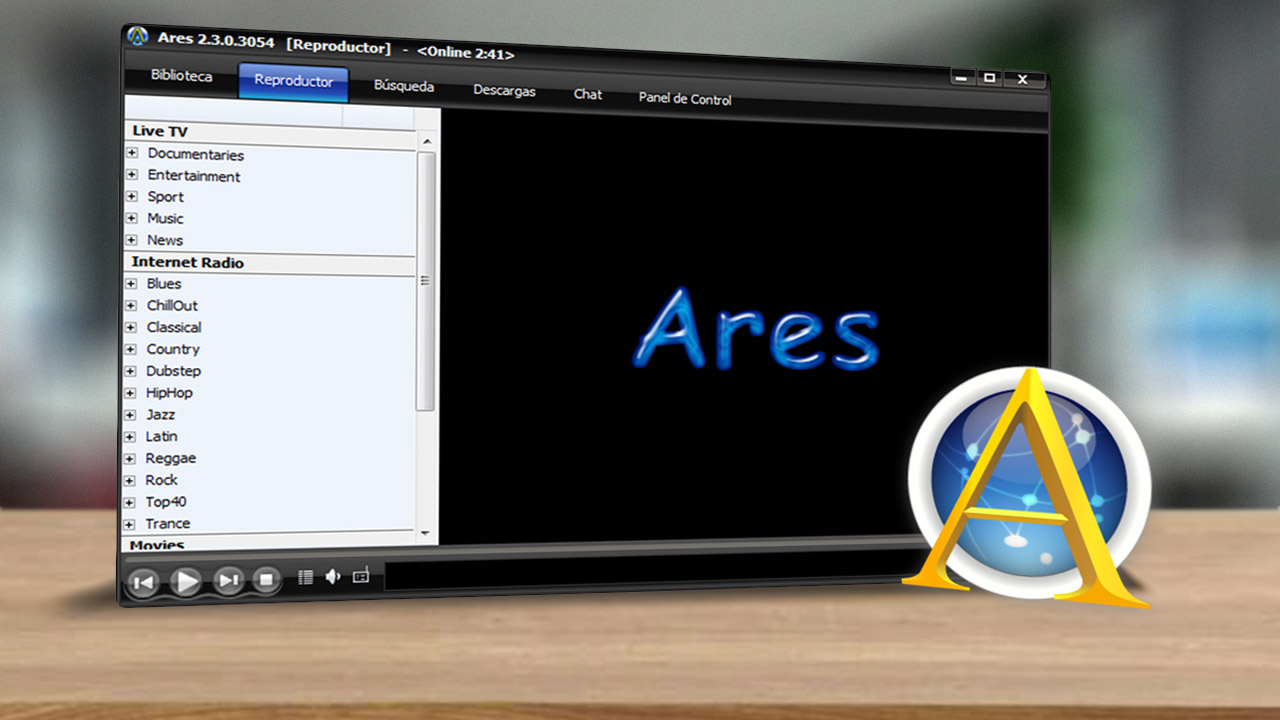Screen dimensions: 1280x720
Task: Select the Dubstep label
Action: (173, 371)
